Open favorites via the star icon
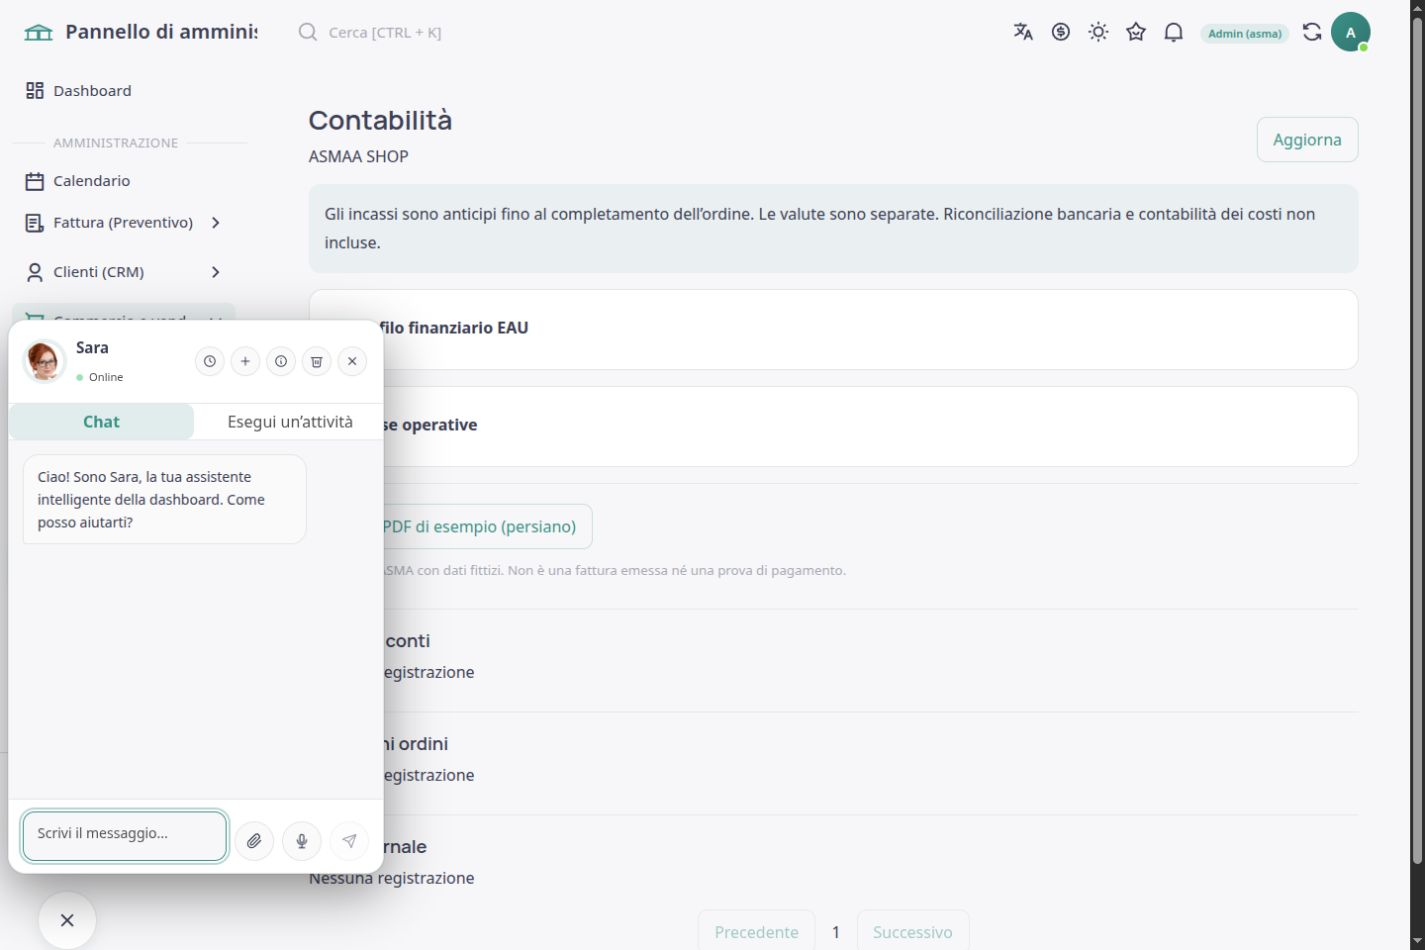The height and width of the screenshot is (950, 1425). (x=1136, y=32)
